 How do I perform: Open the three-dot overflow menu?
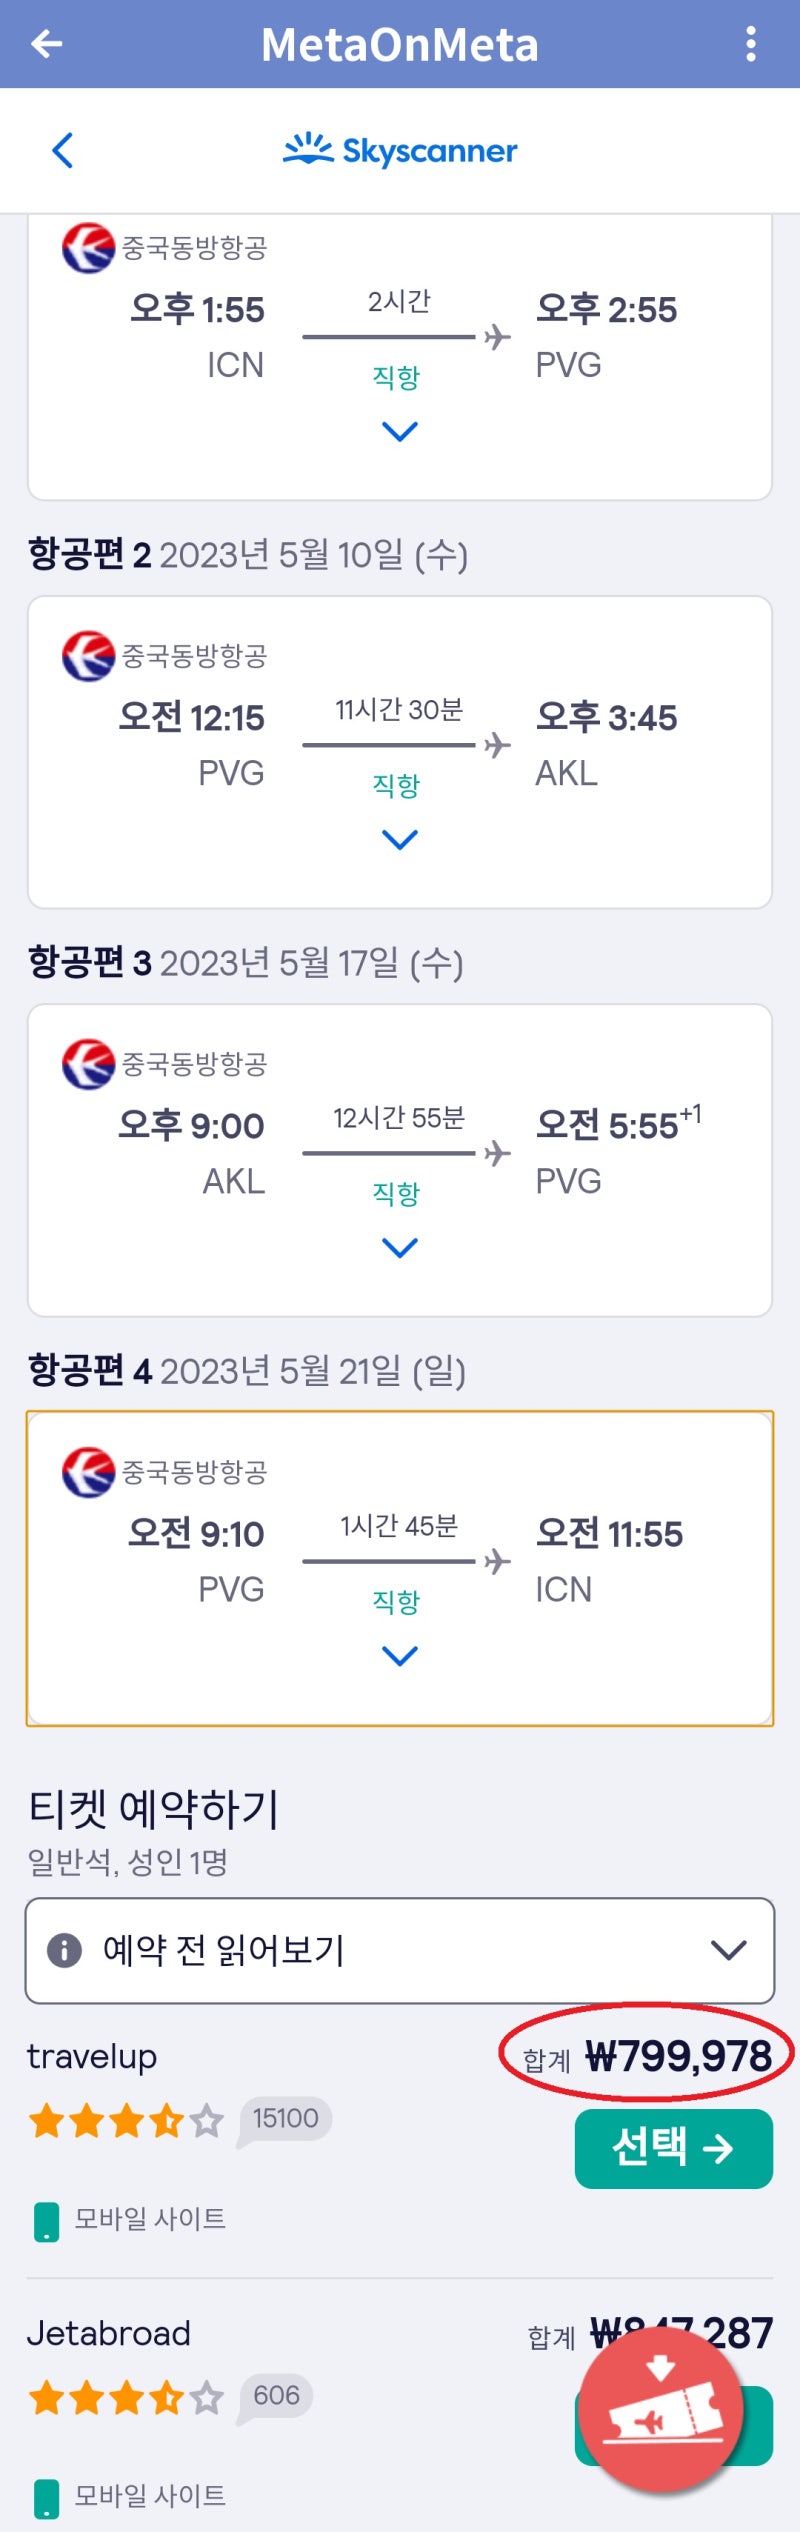(x=751, y=44)
